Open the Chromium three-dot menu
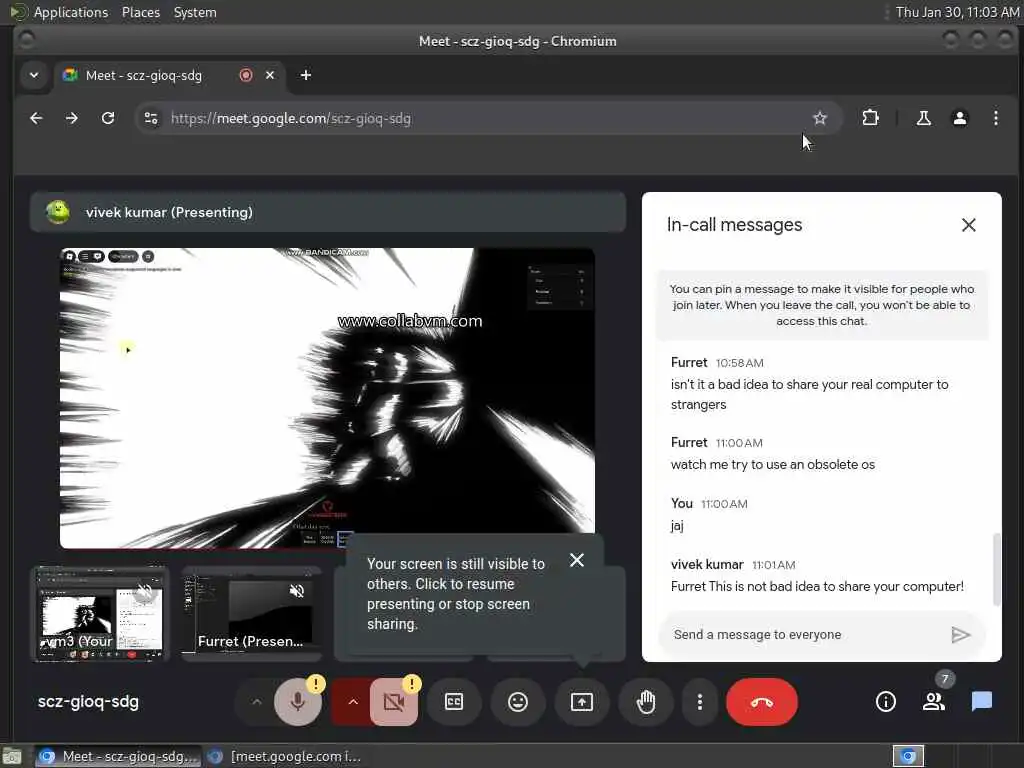 pos(995,118)
